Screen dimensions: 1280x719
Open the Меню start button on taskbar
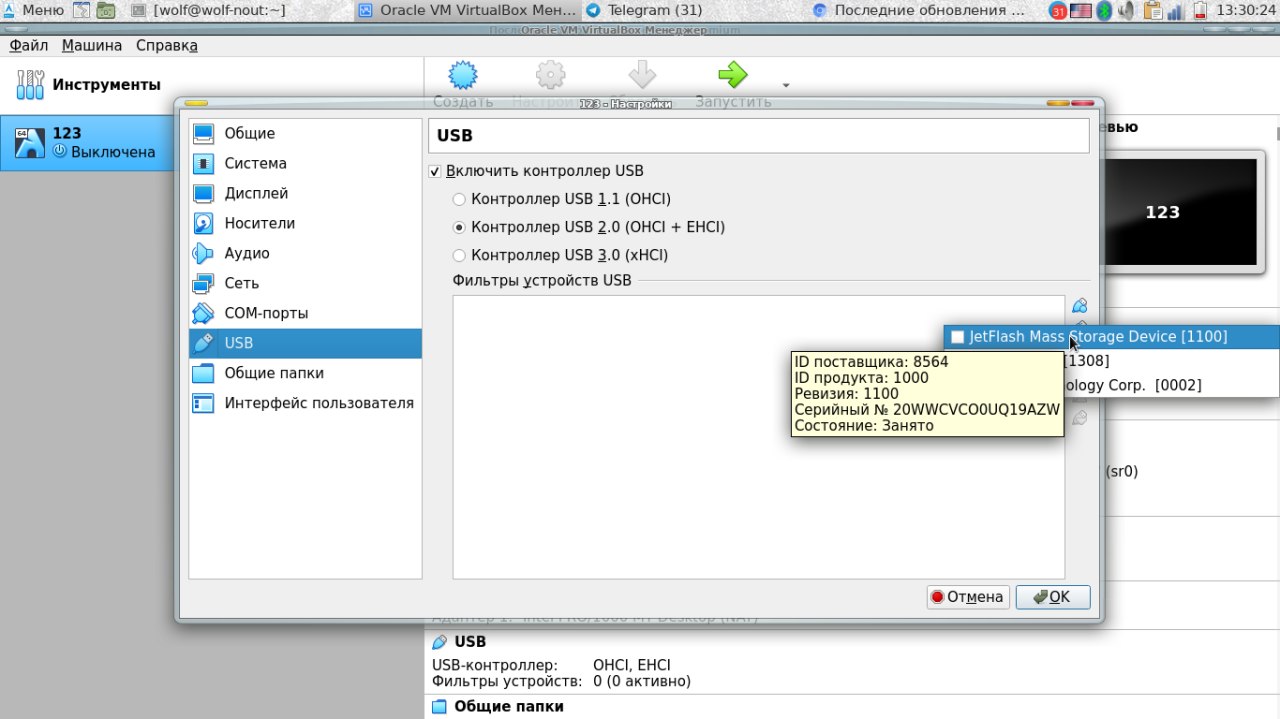pos(35,11)
